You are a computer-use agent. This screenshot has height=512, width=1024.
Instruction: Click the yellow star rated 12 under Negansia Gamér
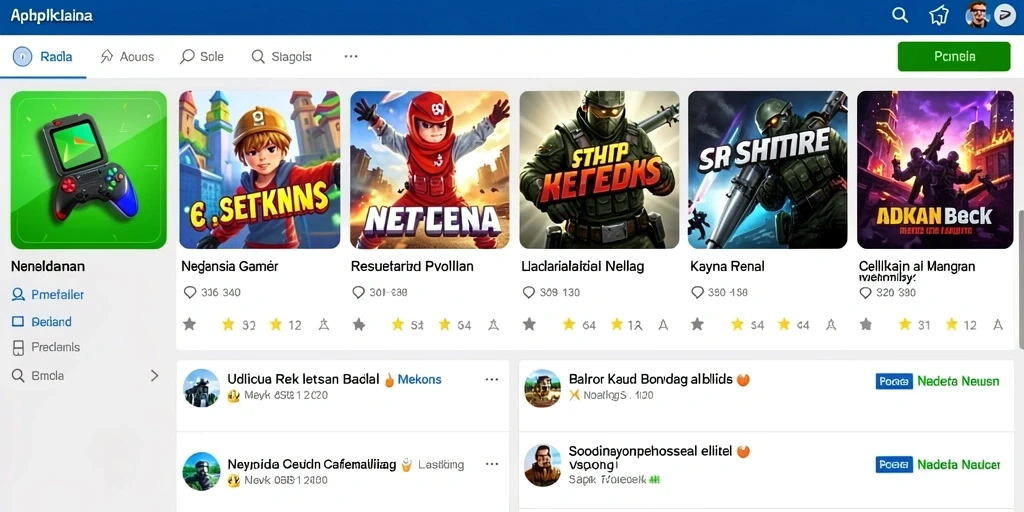[276, 324]
